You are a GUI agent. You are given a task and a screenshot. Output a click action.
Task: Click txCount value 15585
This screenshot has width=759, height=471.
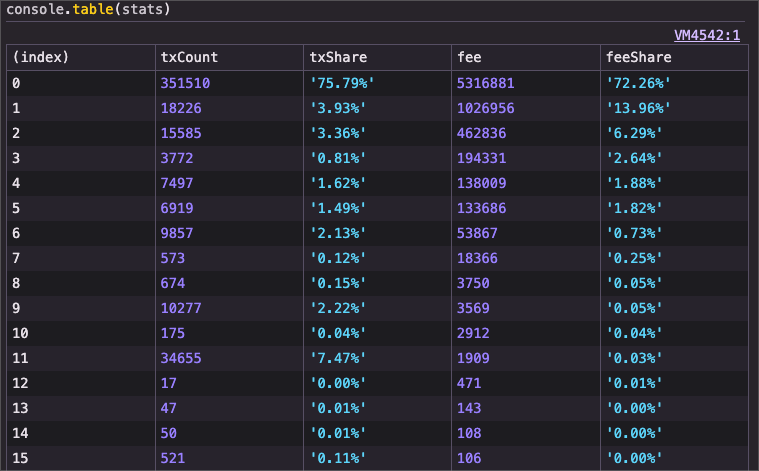coord(181,133)
